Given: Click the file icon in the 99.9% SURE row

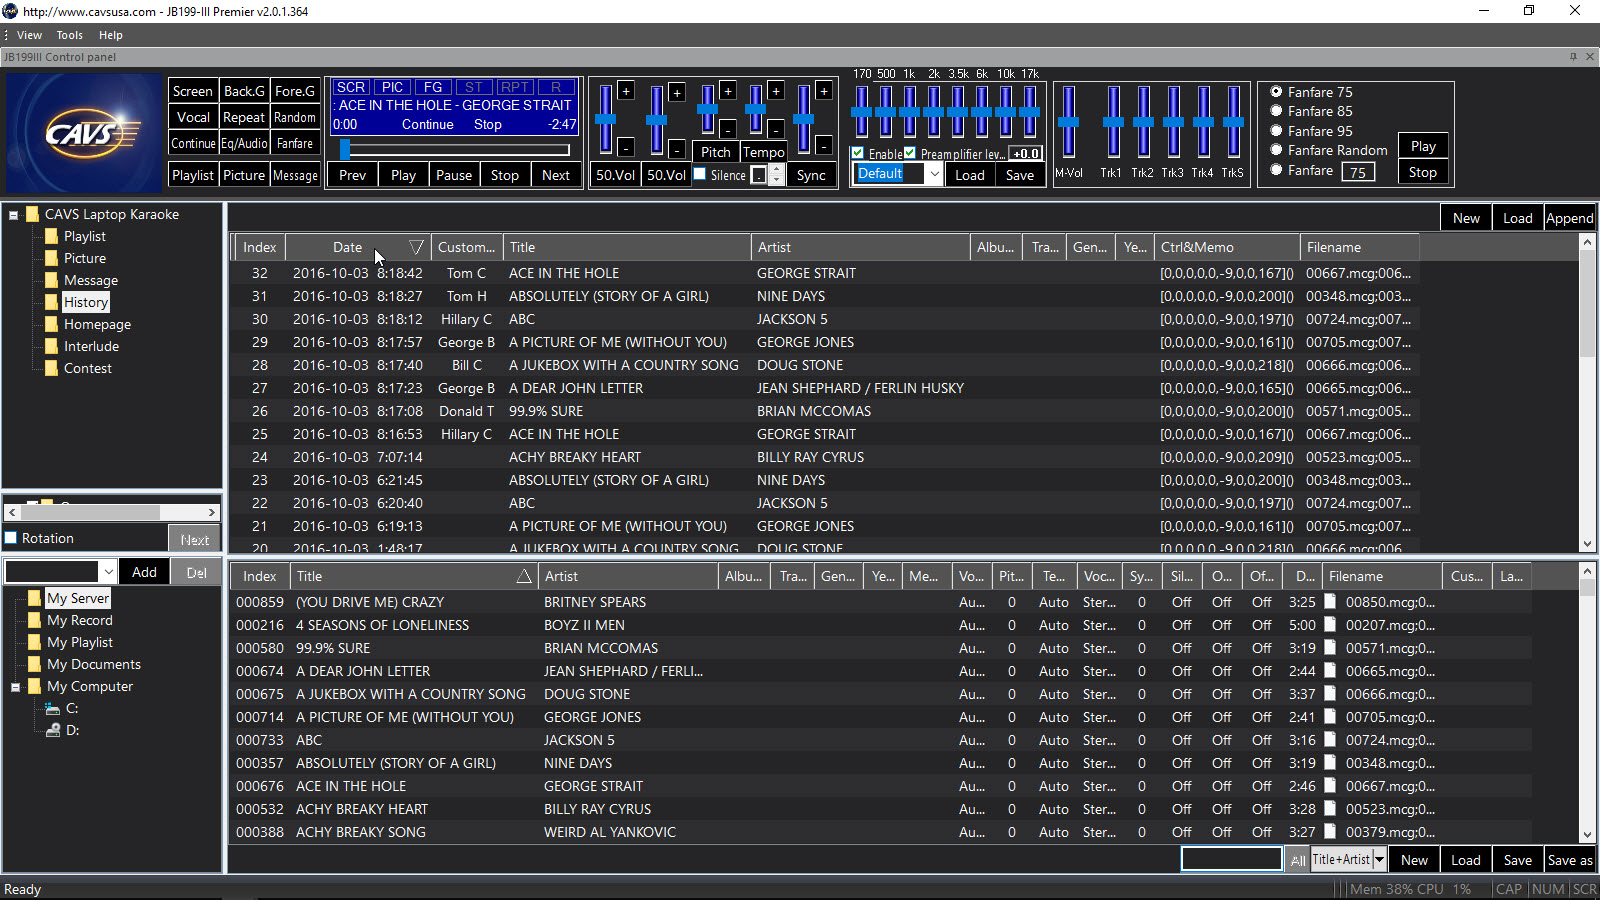Looking at the screenshot, I should click(x=1331, y=647).
